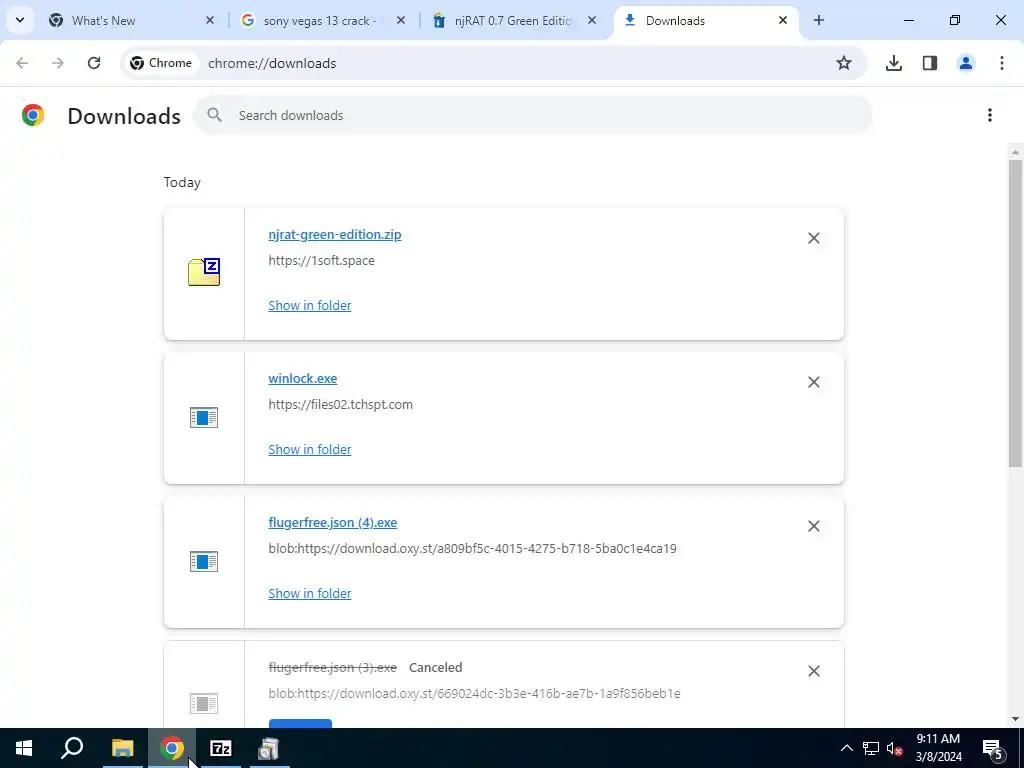
Task: Go forward with the forward arrow
Action: (58, 63)
